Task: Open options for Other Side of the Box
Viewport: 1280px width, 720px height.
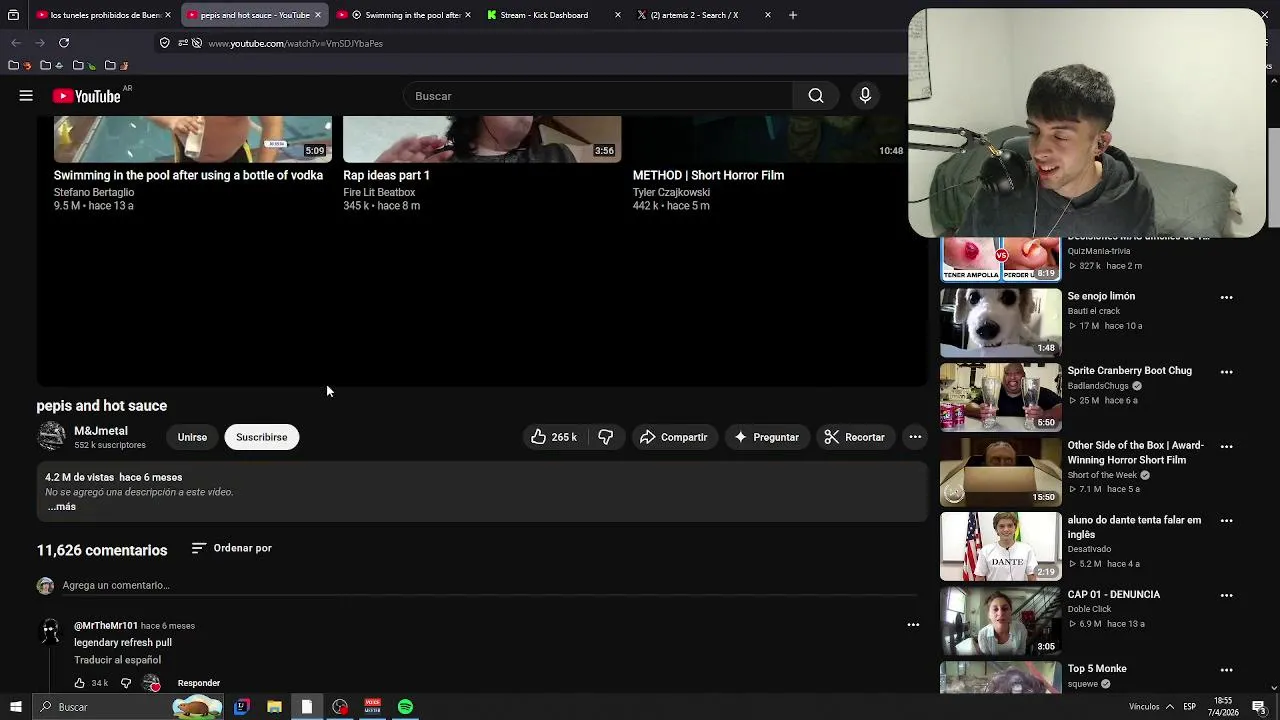Action: pyautogui.click(x=1226, y=446)
